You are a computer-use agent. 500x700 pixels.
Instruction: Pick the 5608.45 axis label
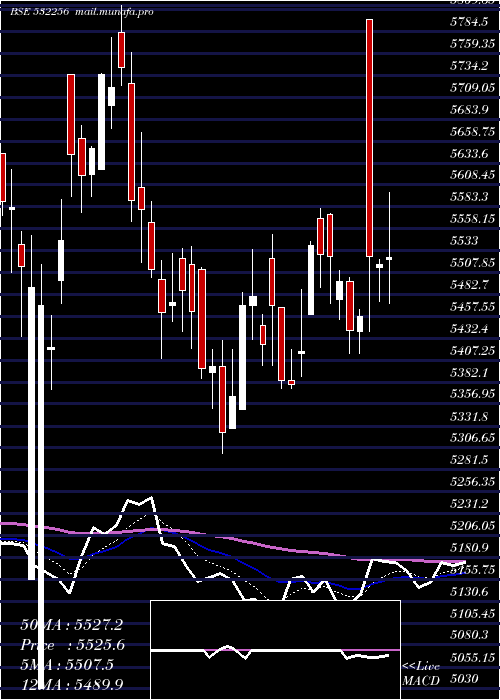tap(472, 175)
